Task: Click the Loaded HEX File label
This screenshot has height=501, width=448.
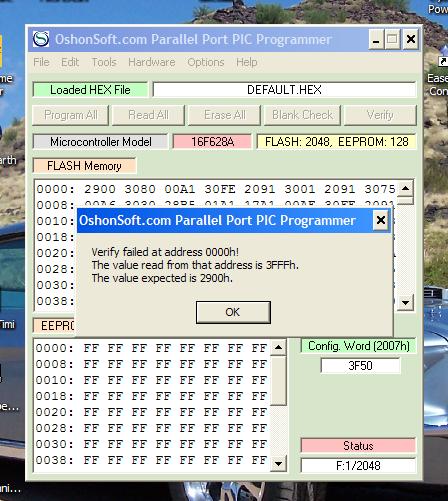Action: pos(90,90)
